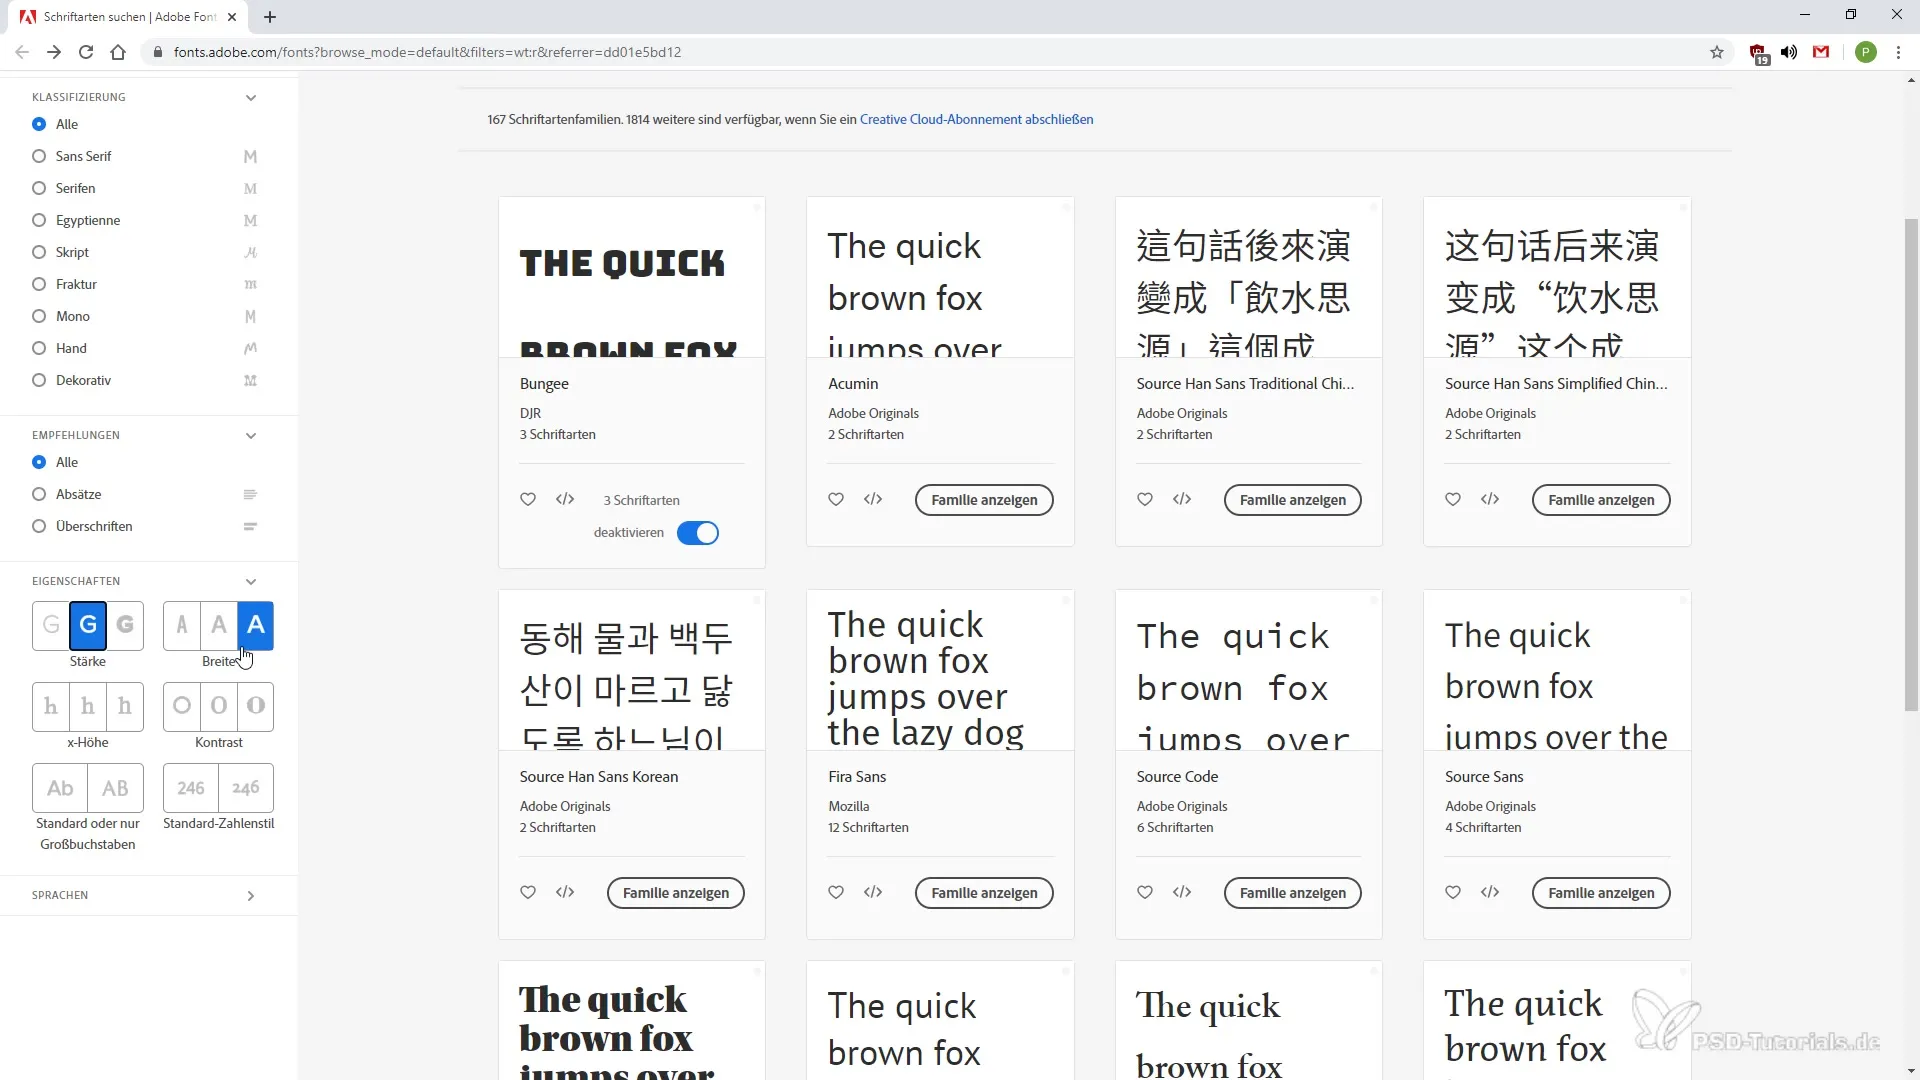This screenshot has height=1080, width=1920.
Task: Select low x-Höhe h icon
Action: pyautogui.click(x=51, y=706)
